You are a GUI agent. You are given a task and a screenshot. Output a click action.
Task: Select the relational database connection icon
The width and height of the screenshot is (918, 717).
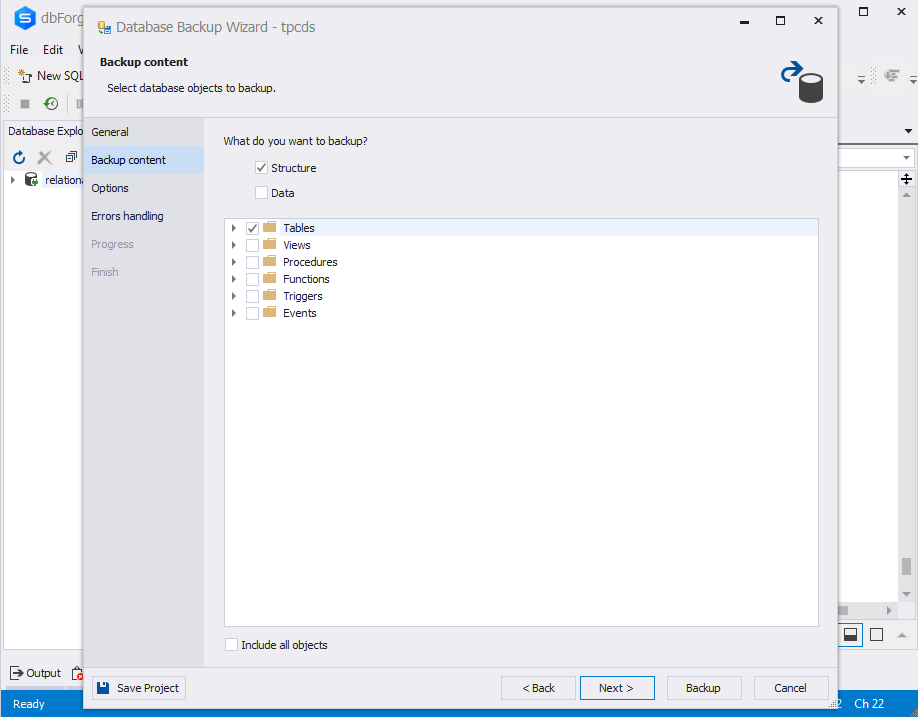point(31,179)
